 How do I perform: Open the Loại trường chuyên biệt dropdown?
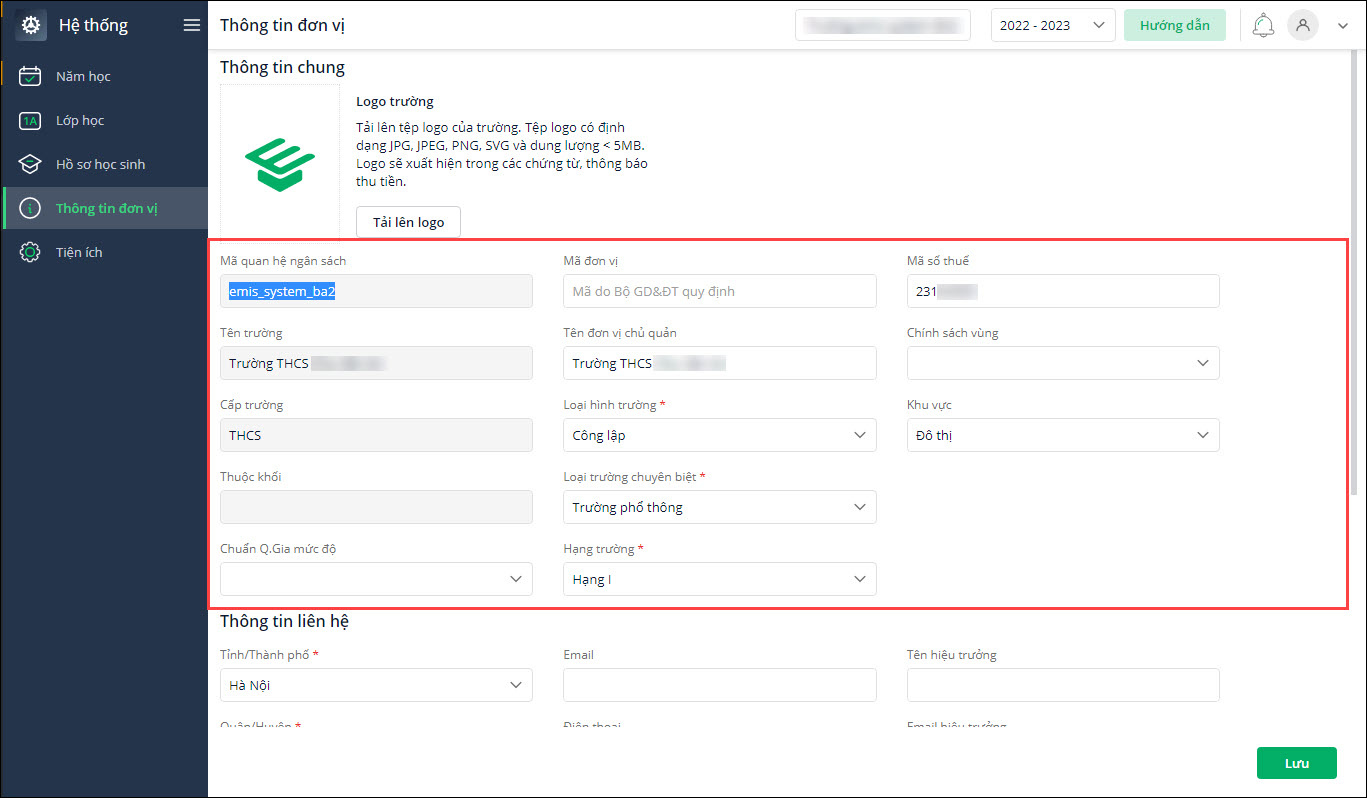coord(720,507)
